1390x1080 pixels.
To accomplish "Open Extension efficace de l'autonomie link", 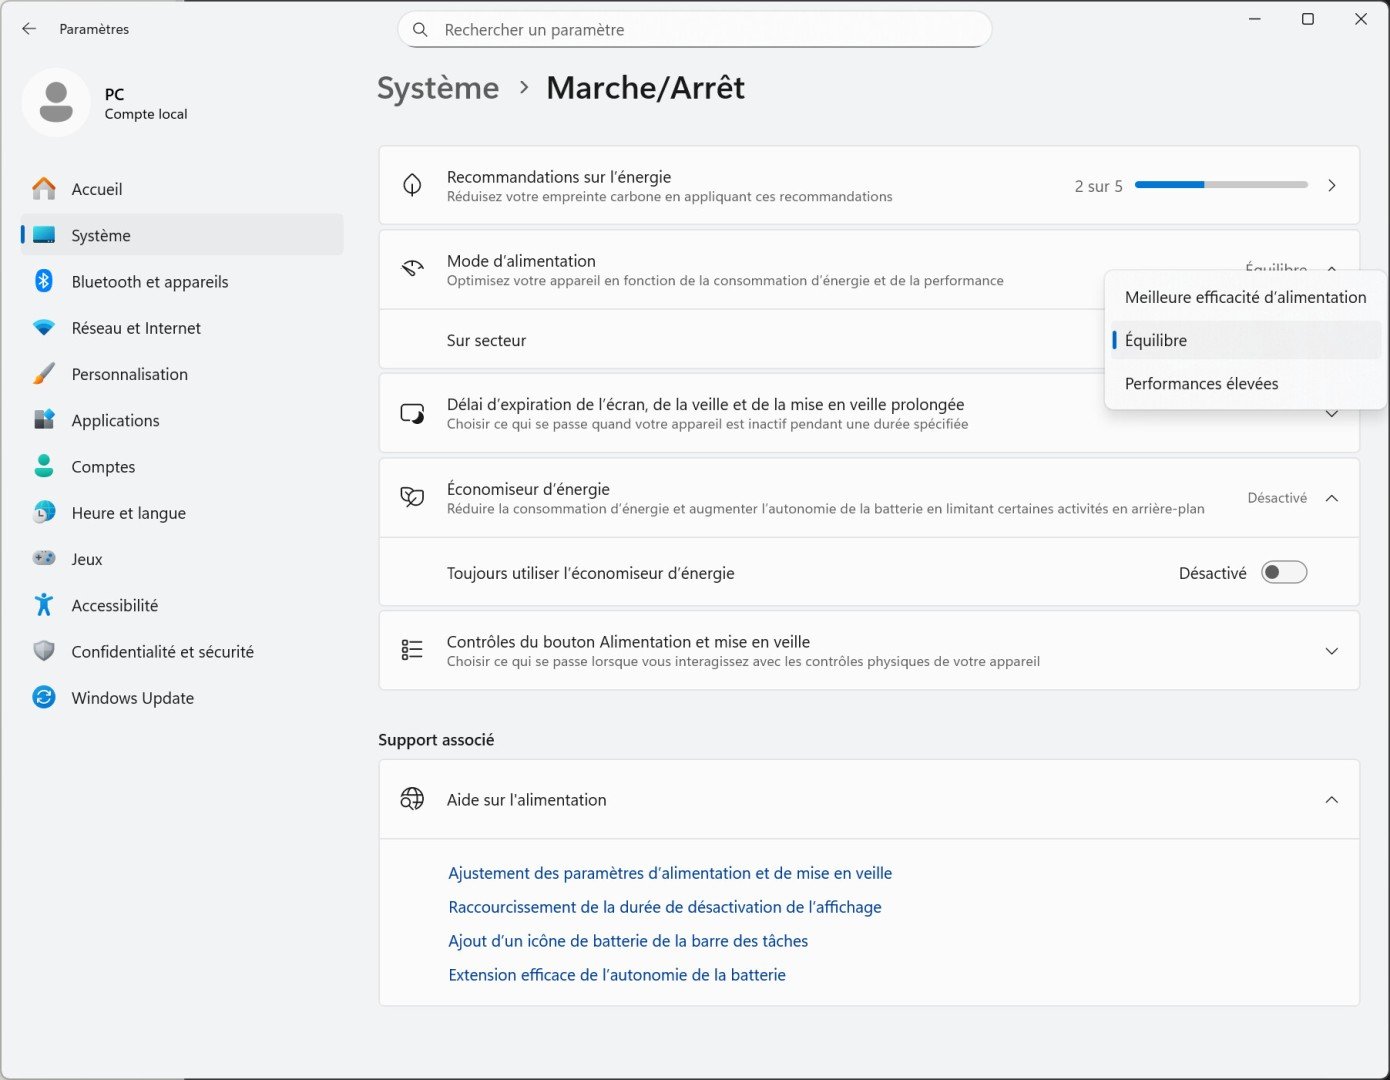I will (617, 975).
